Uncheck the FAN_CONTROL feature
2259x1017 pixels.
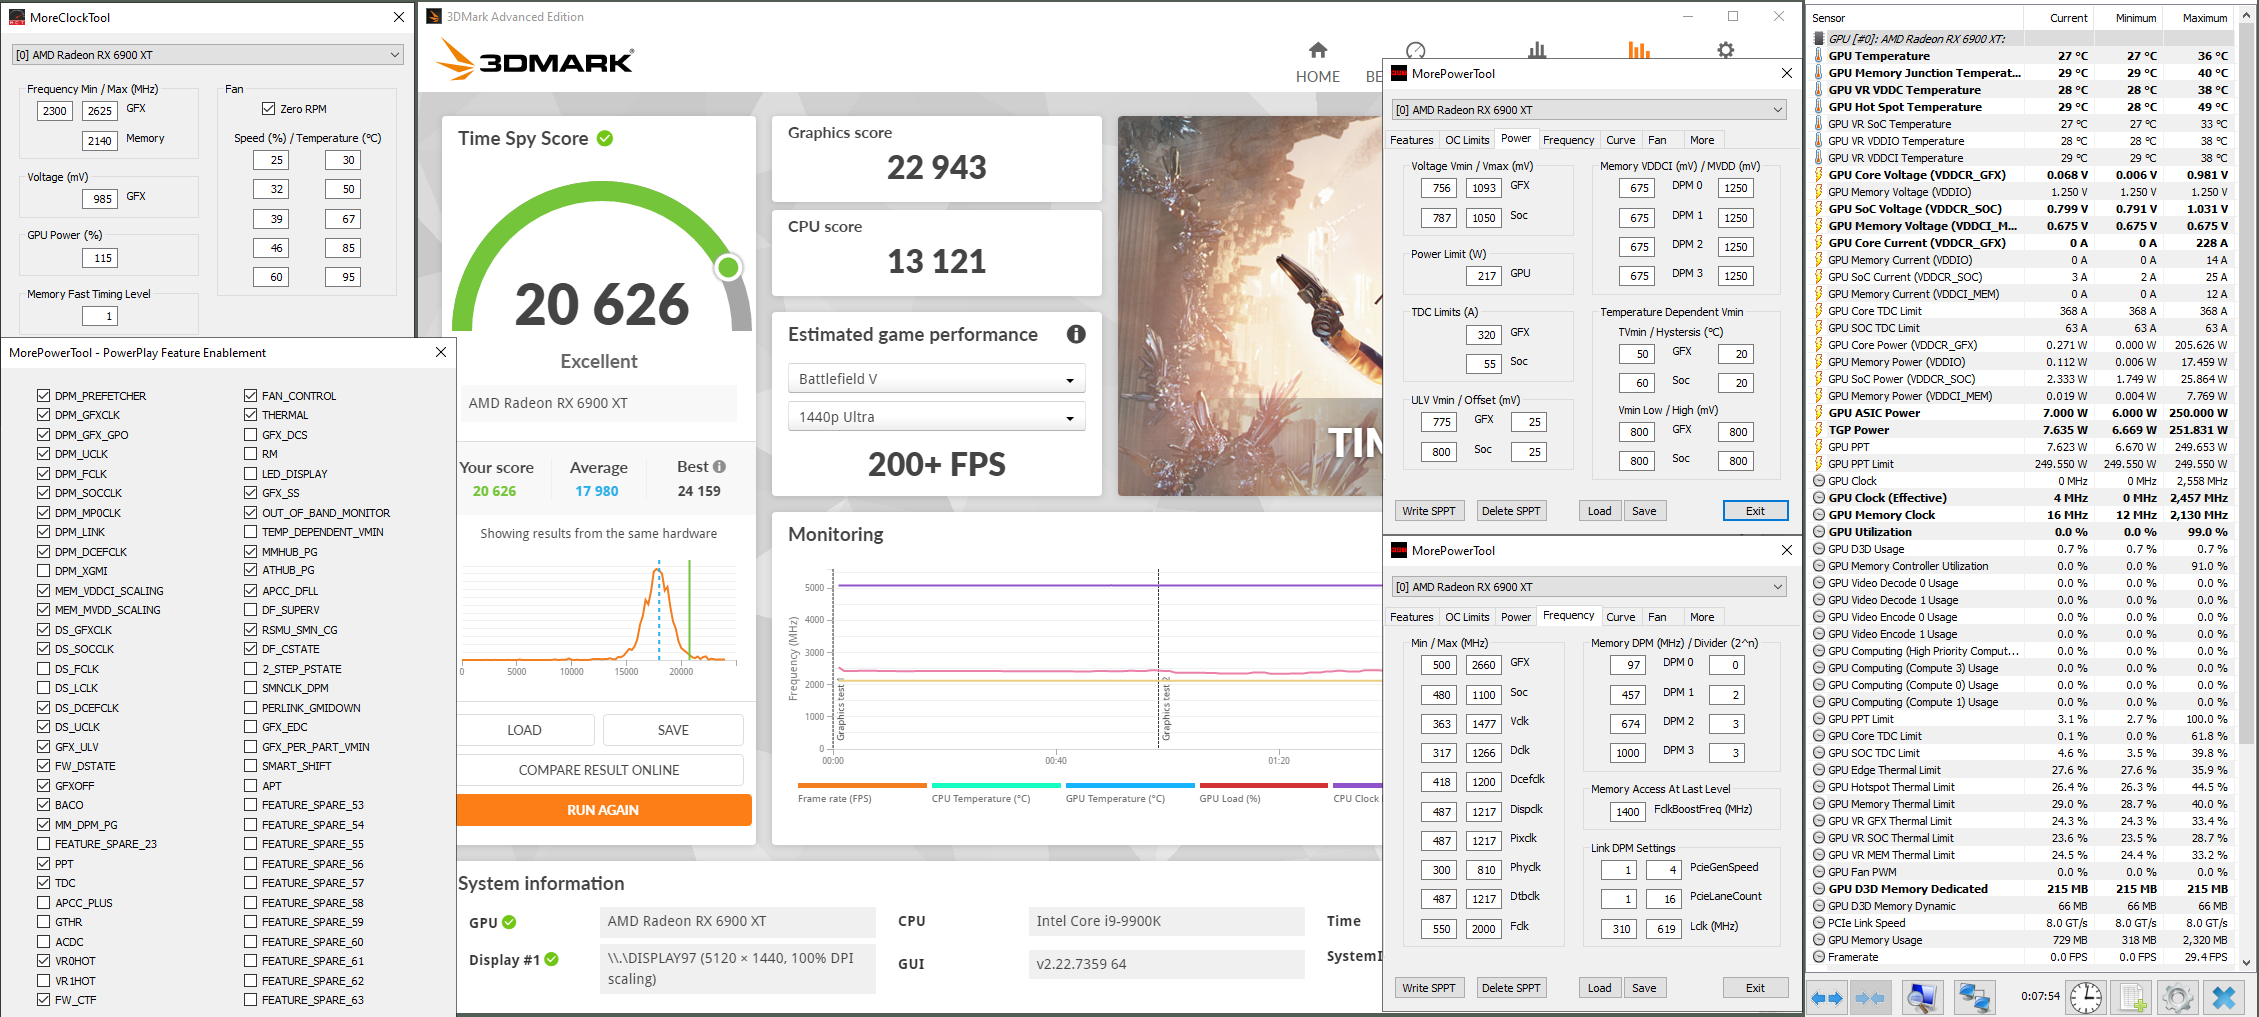tap(250, 396)
